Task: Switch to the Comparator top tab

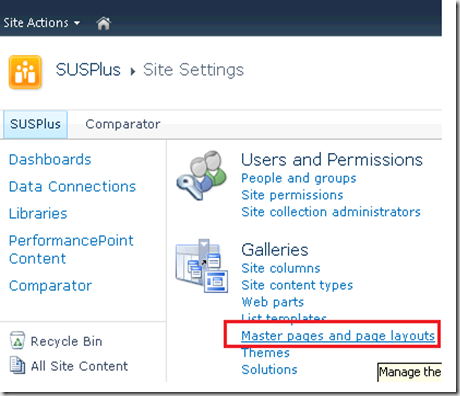Action: [123, 124]
